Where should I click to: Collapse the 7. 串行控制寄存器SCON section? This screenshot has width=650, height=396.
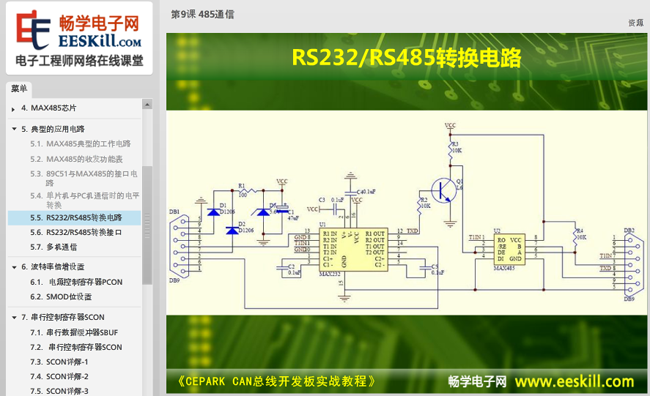(14, 317)
